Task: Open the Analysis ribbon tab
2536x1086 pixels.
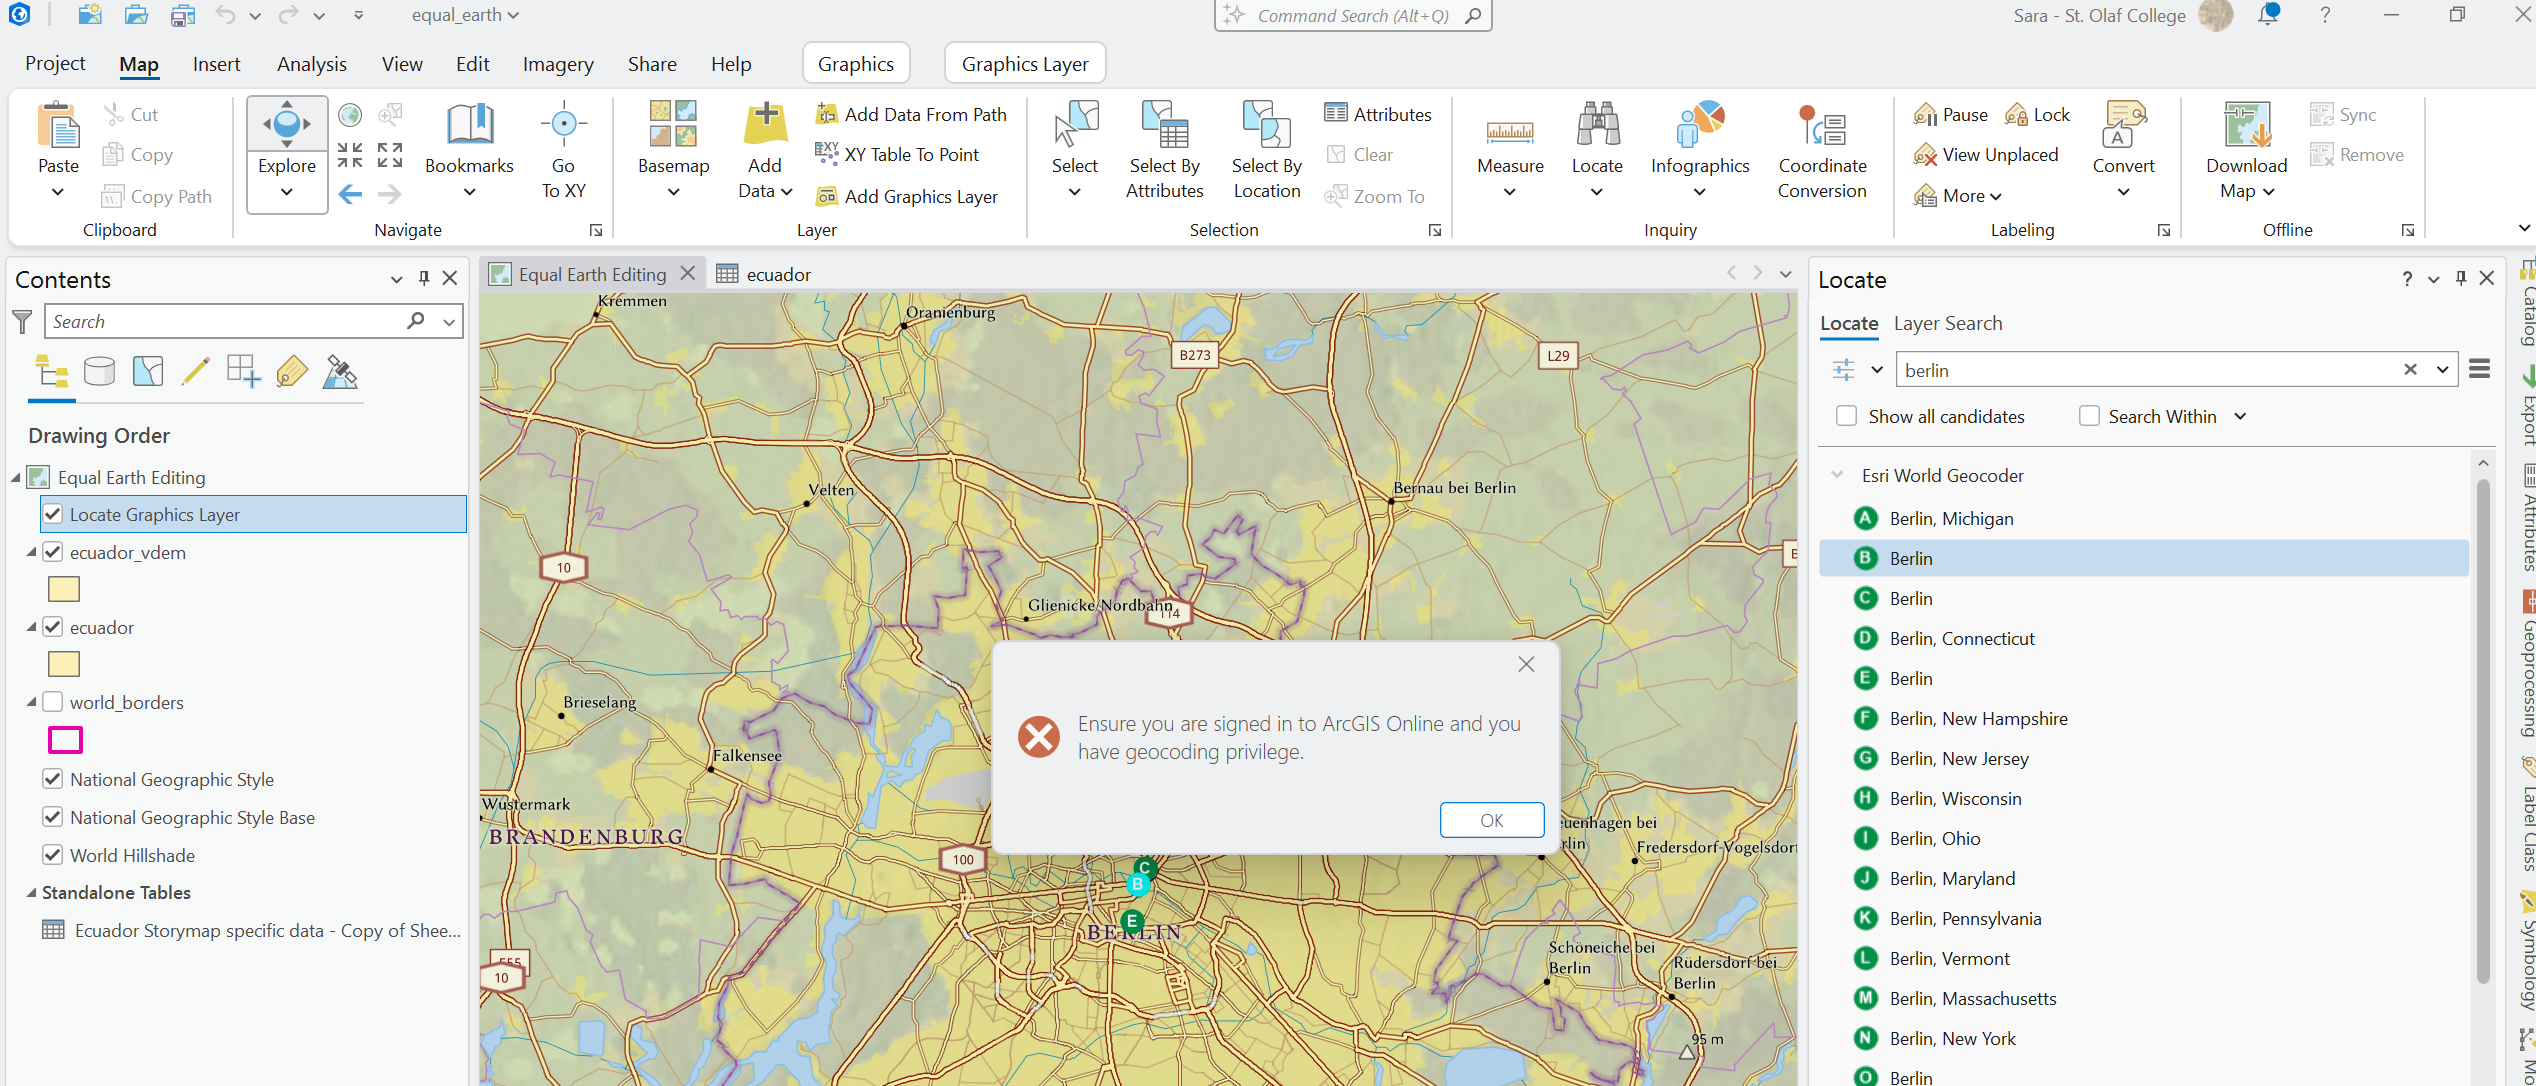Action: pos(311,64)
